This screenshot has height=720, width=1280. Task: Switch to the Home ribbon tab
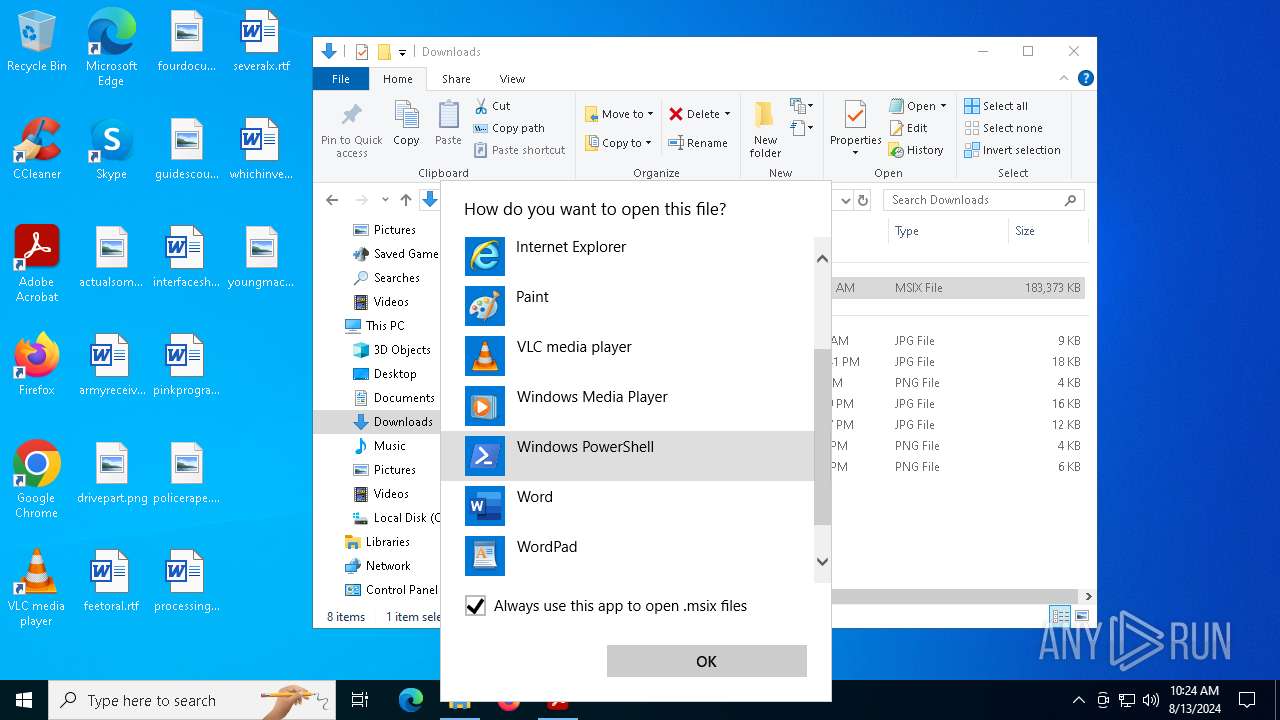coord(397,79)
